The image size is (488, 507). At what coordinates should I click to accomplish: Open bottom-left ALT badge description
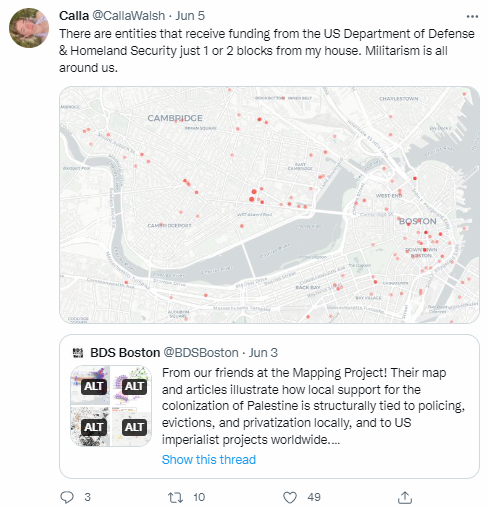coord(94,427)
